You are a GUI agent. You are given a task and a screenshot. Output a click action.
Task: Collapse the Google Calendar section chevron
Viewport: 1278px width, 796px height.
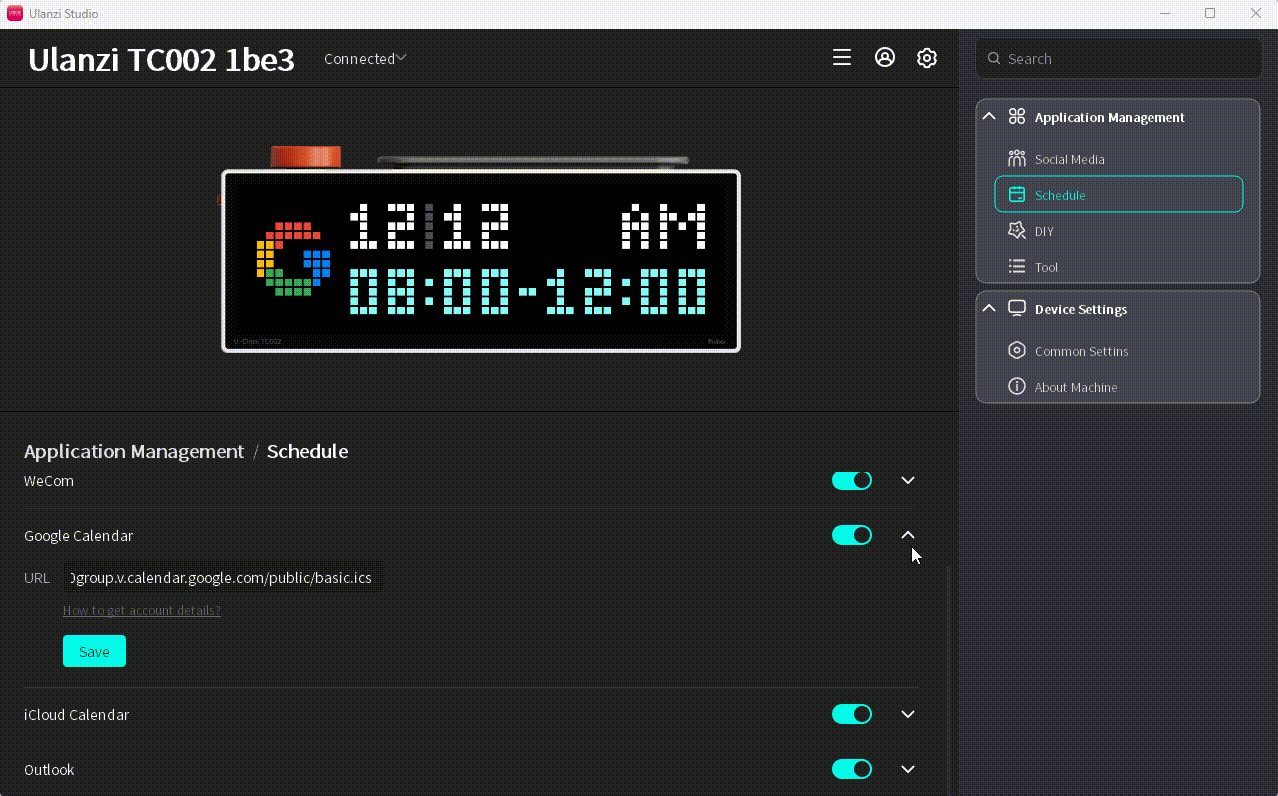pyautogui.click(x=908, y=535)
